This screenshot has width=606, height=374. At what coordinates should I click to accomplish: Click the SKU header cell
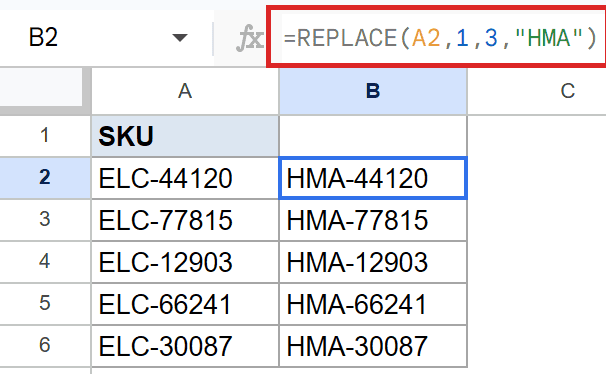click(x=185, y=136)
